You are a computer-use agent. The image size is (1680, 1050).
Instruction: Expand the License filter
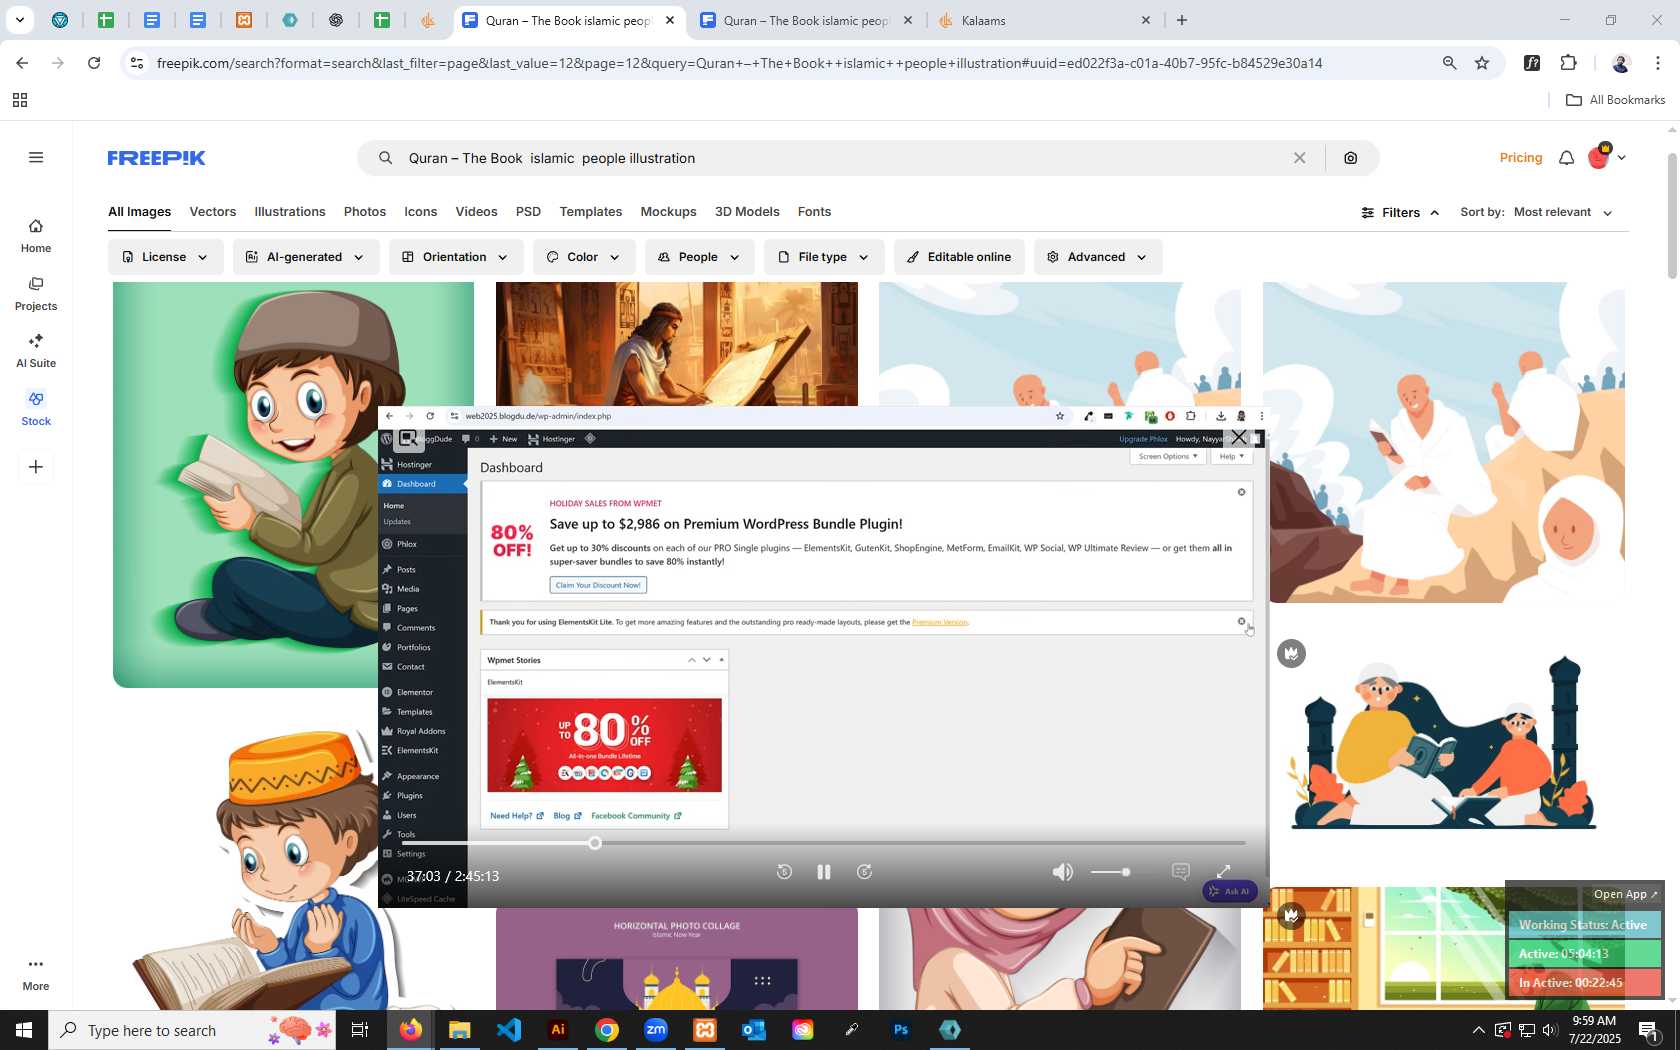click(x=165, y=257)
